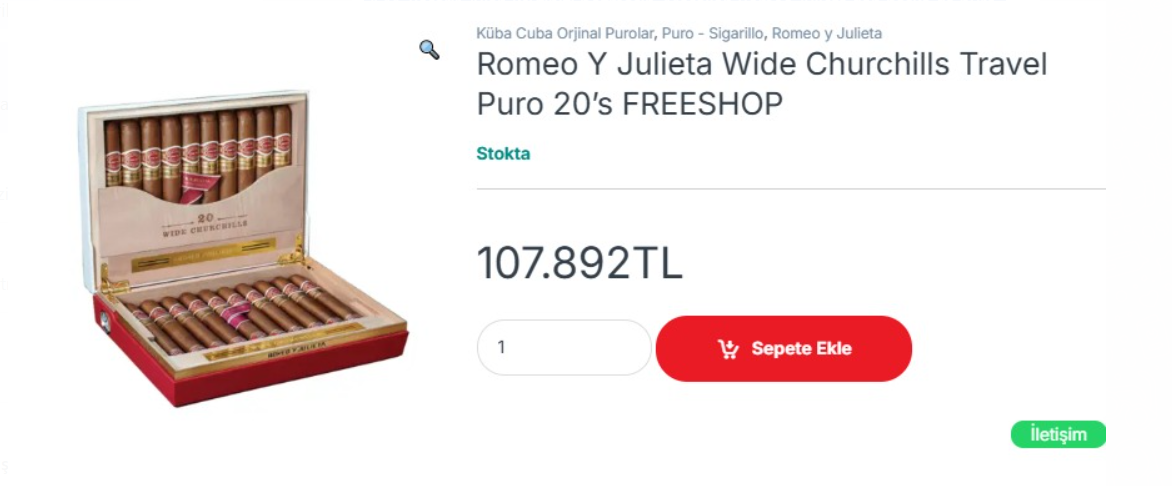Viewport: 1172px width, 486px height.
Task: Click the gold hinge on box right side
Action: click(293, 253)
